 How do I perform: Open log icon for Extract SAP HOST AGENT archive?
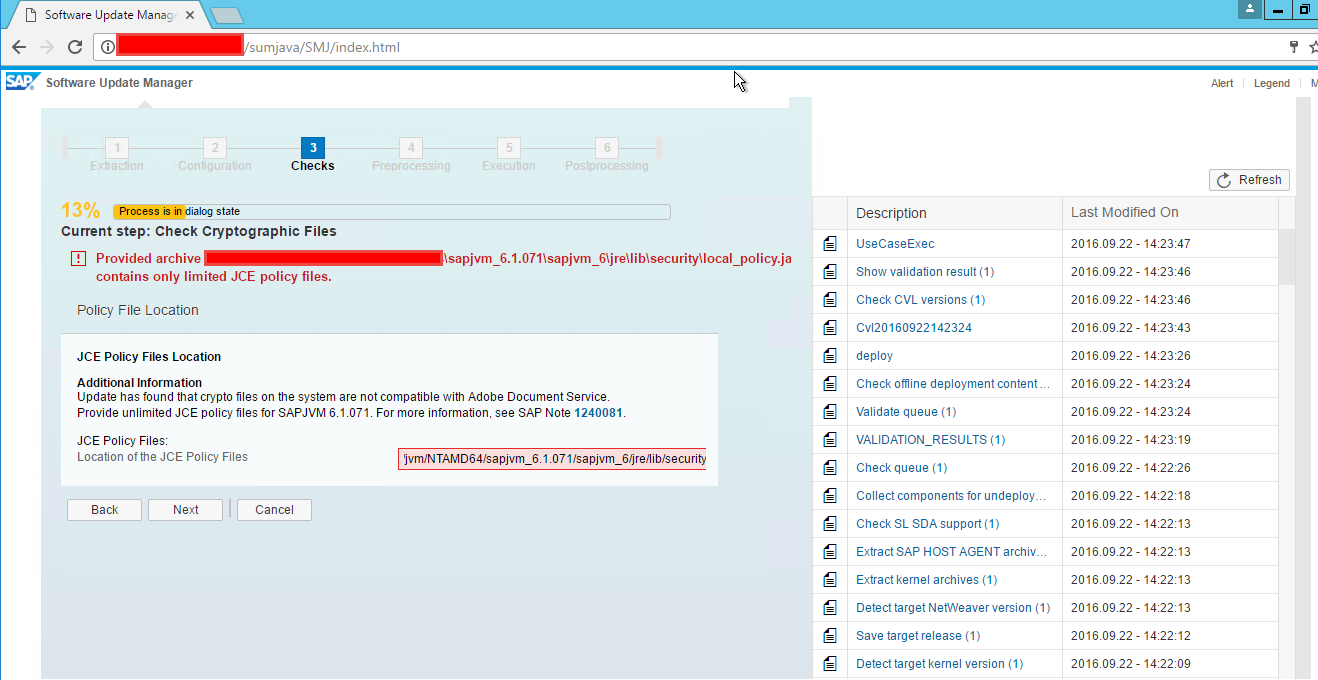830,552
